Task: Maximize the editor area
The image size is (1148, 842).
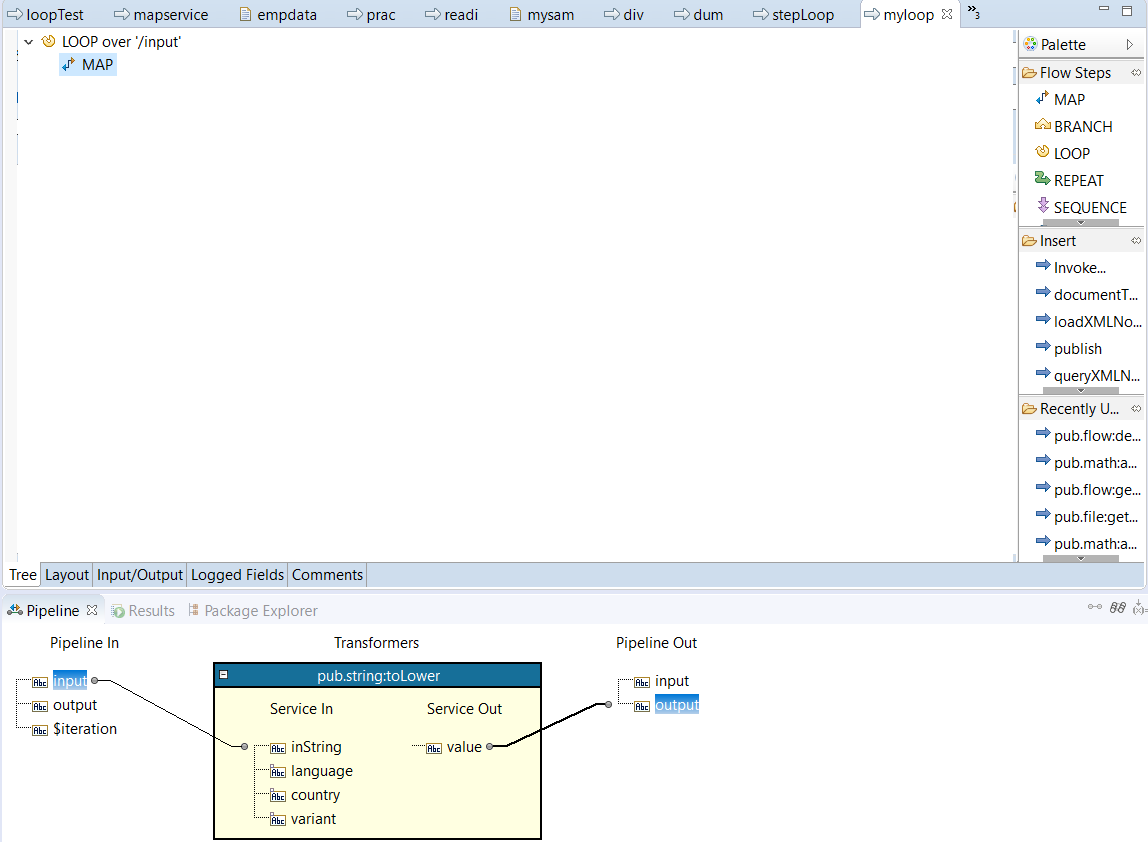Action: pos(1127,10)
